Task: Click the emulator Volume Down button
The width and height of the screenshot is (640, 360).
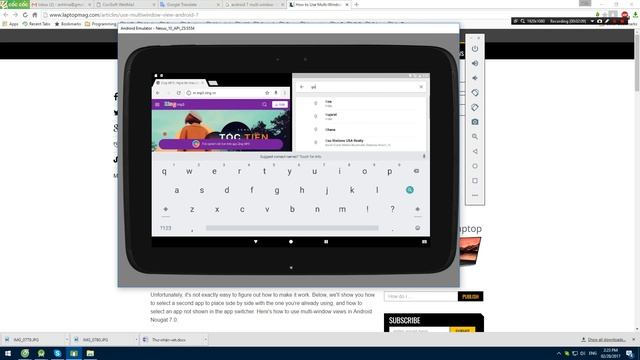Action: [475, 78]
